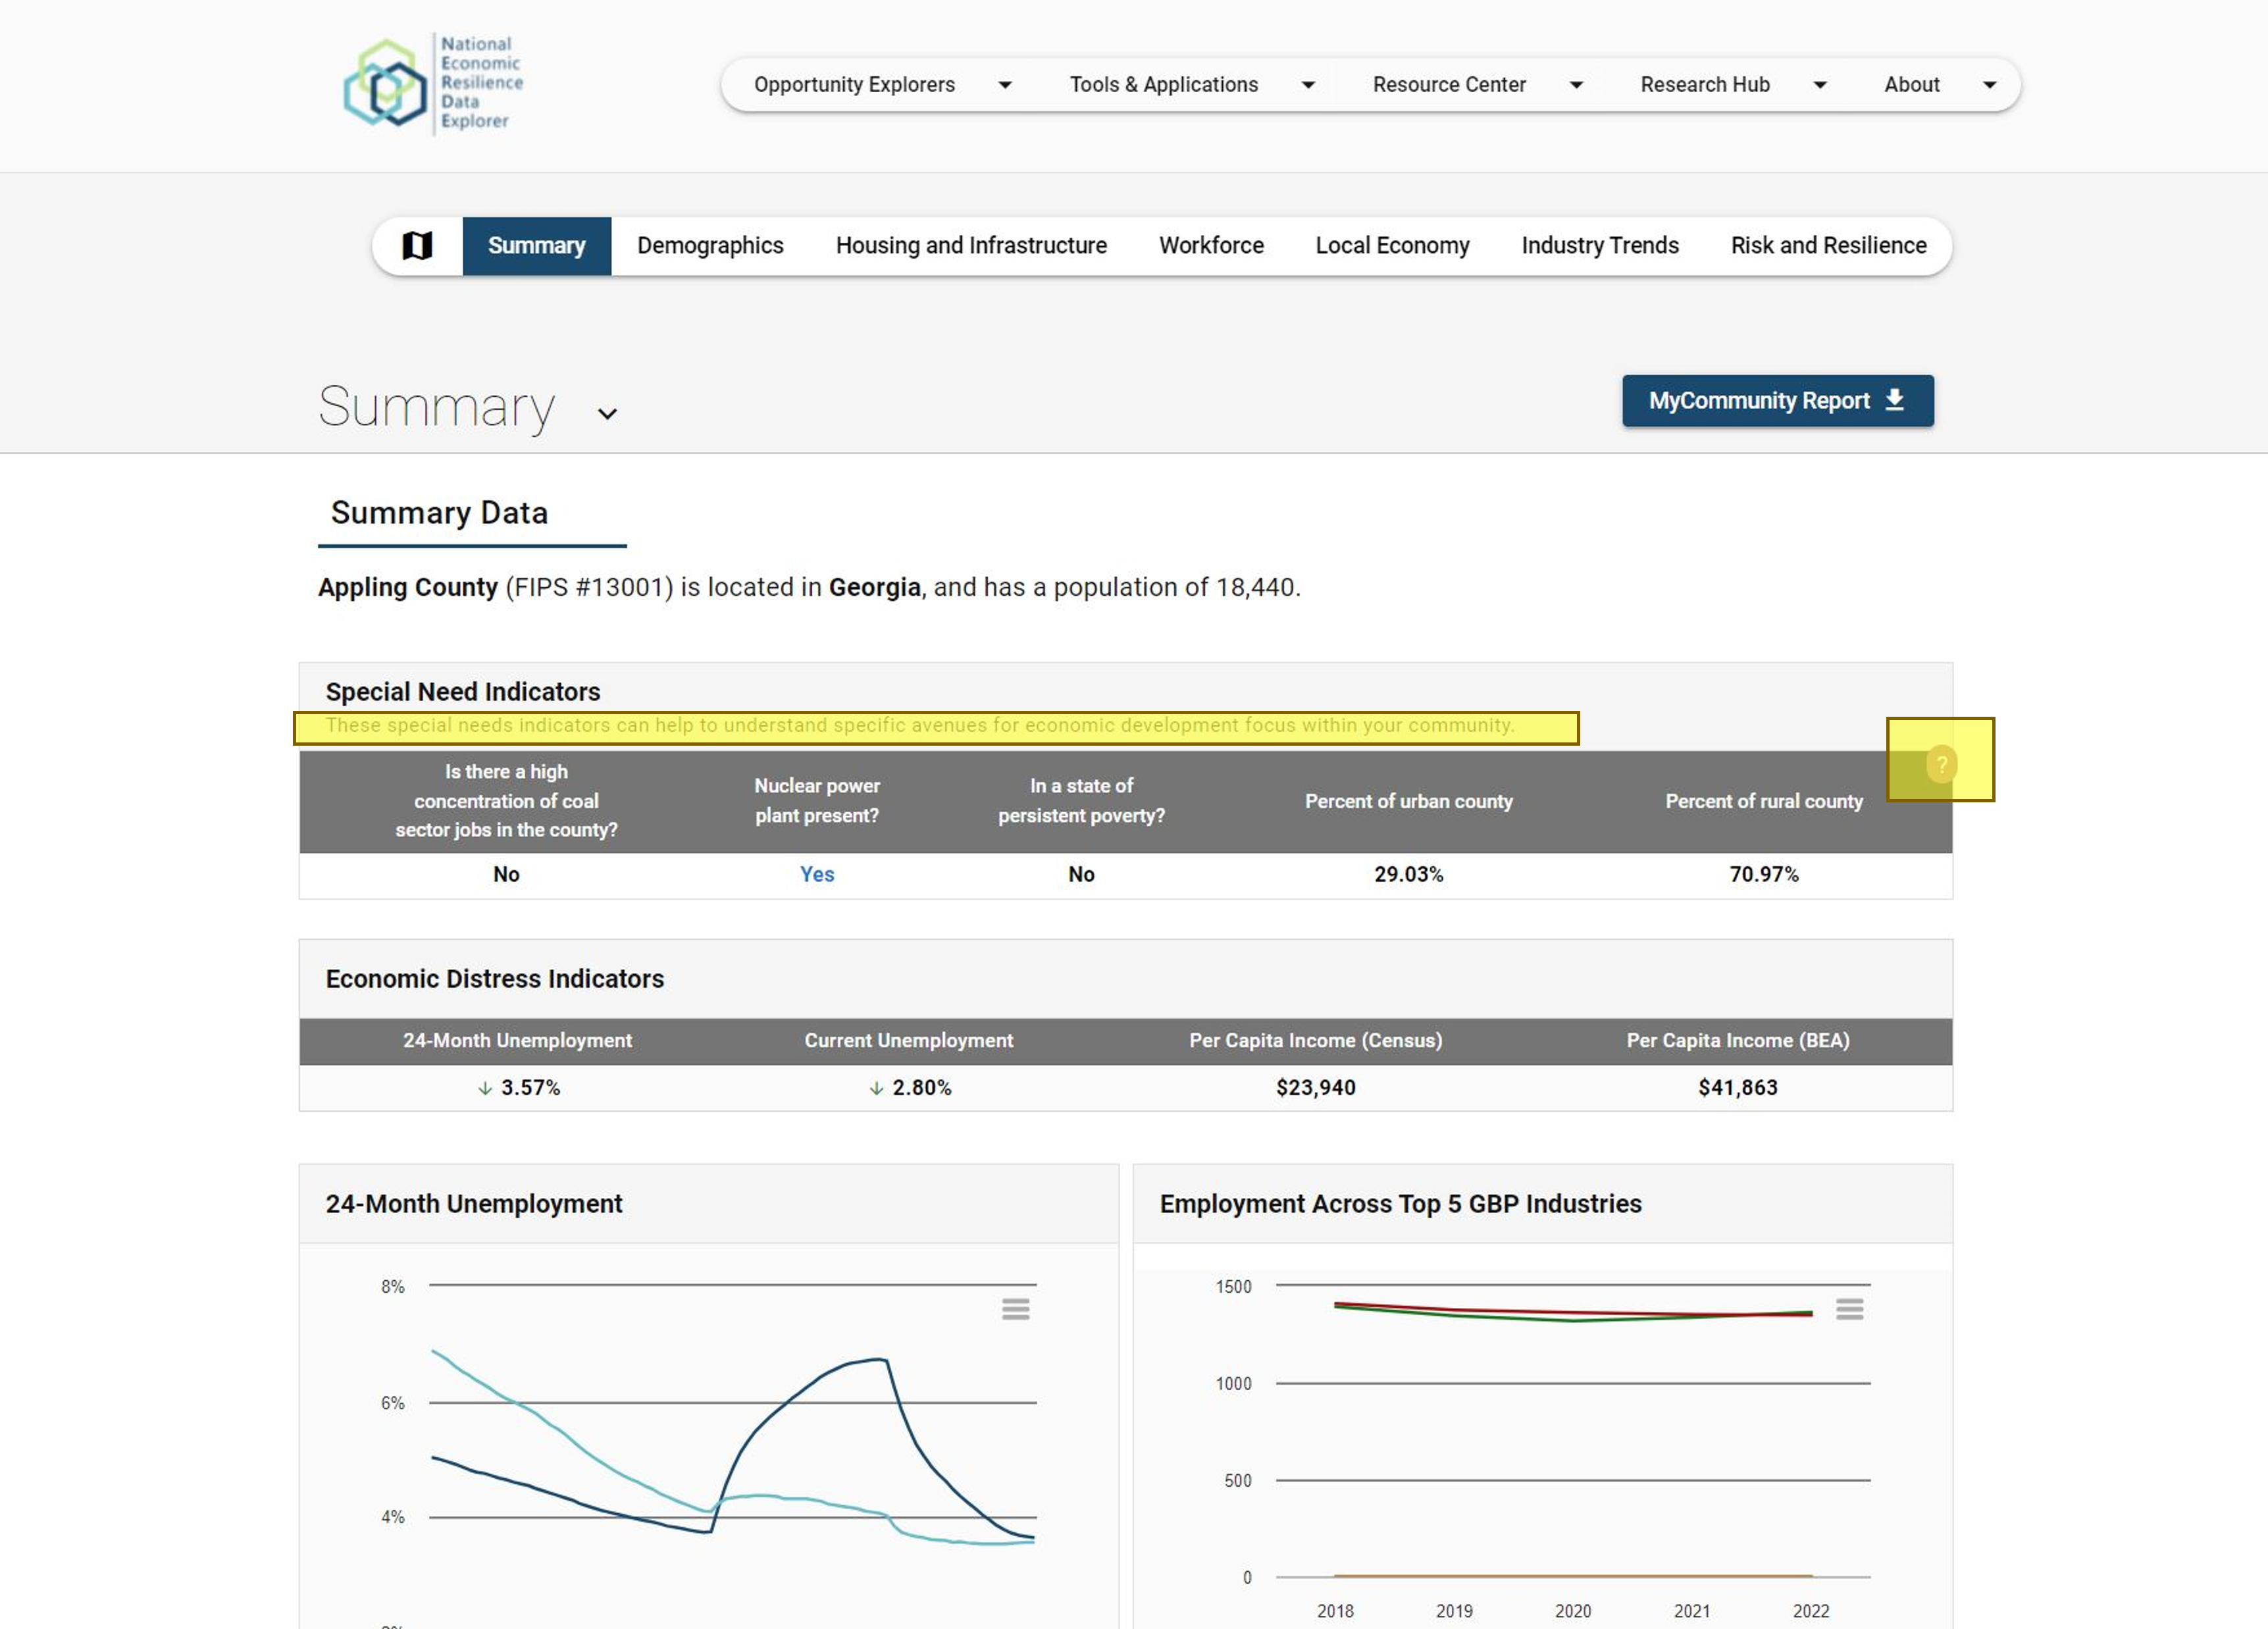
Task: Click the Employment Across Top 5 GBP Industries title
Action: click(1400, 1204)
